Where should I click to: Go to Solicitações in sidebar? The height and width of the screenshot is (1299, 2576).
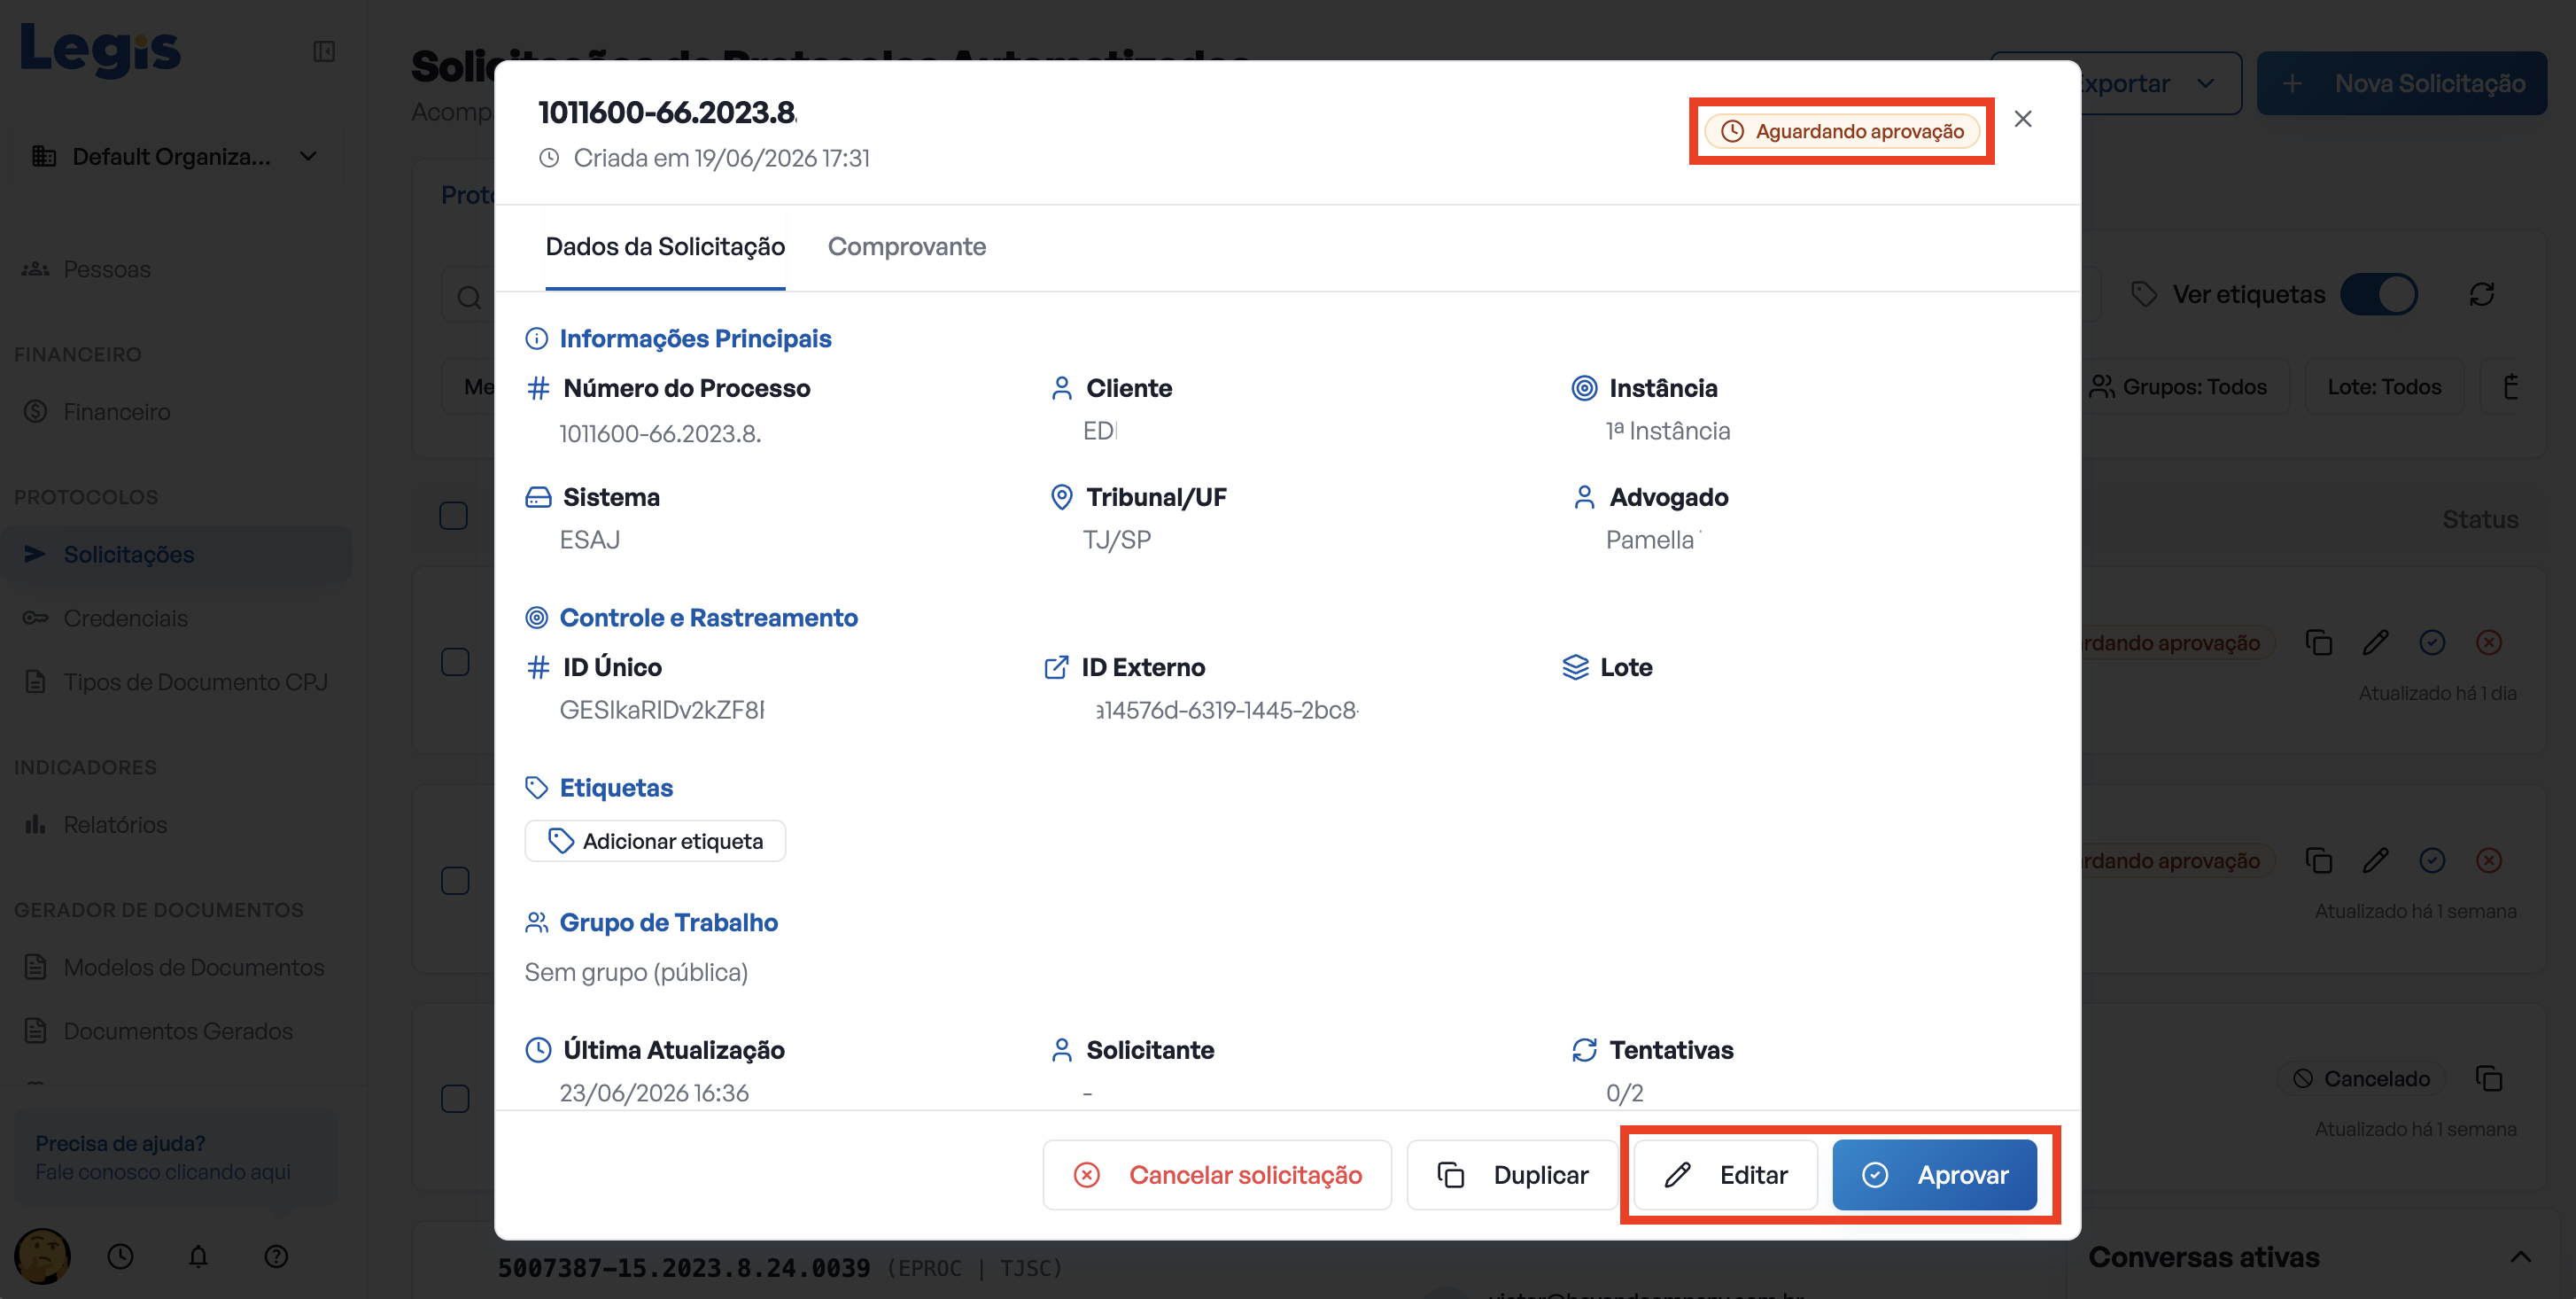coord(176,554)
